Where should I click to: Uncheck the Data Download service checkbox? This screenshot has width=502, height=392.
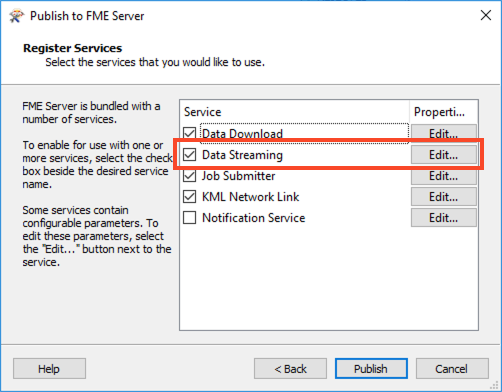point(190,133)
